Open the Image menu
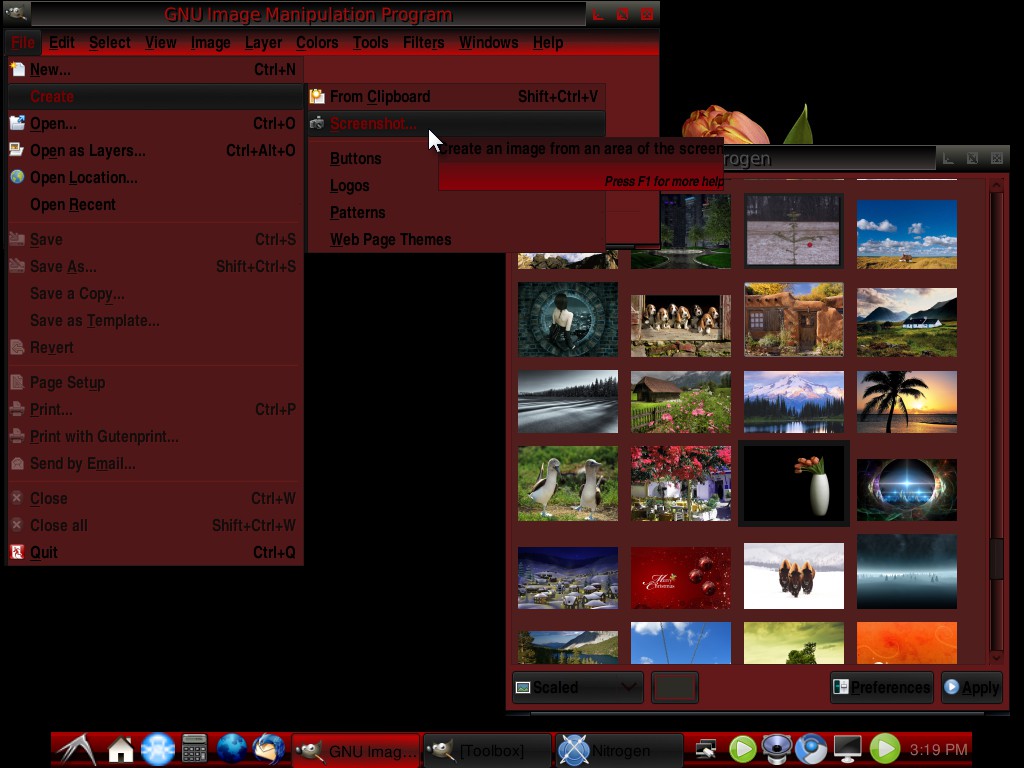Viewport: 1024px width, 768px height. pos(210,42)
